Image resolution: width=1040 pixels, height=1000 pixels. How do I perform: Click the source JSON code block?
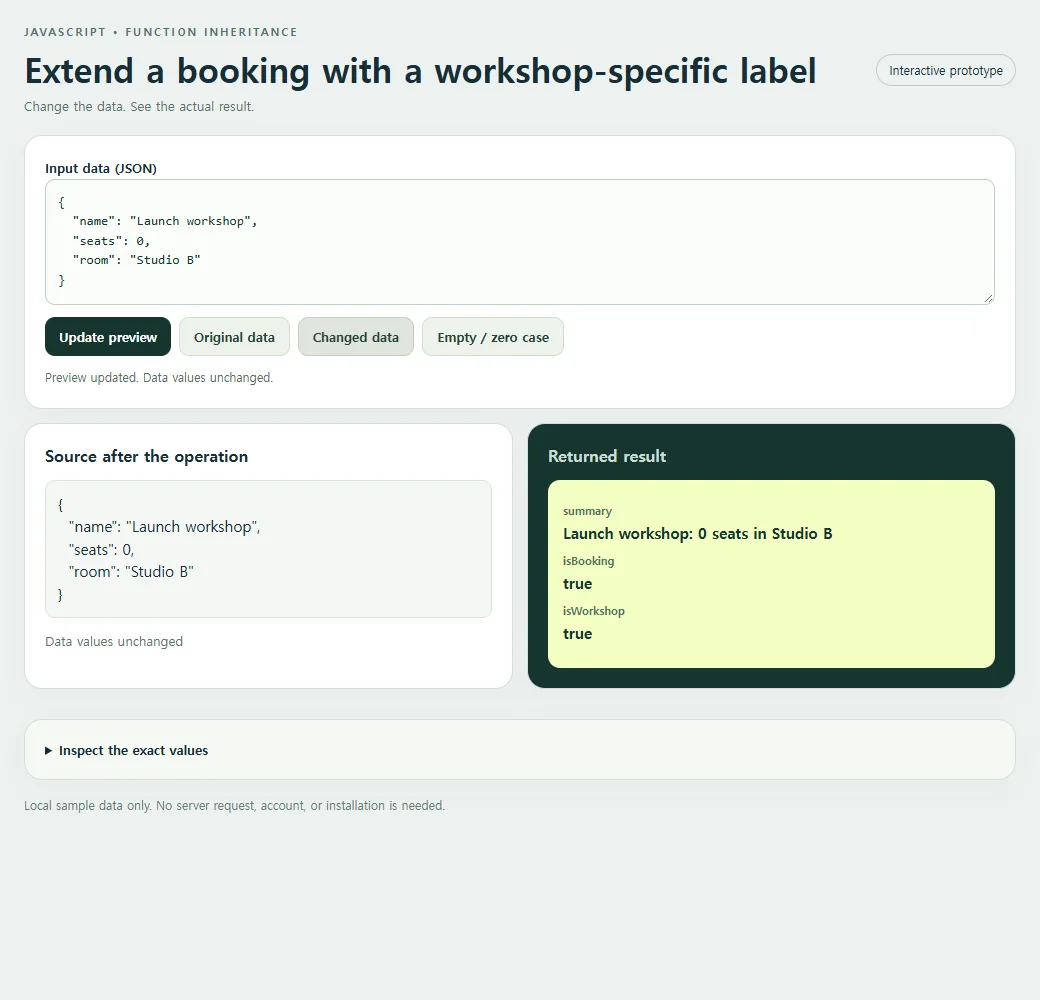pos(268,549)
